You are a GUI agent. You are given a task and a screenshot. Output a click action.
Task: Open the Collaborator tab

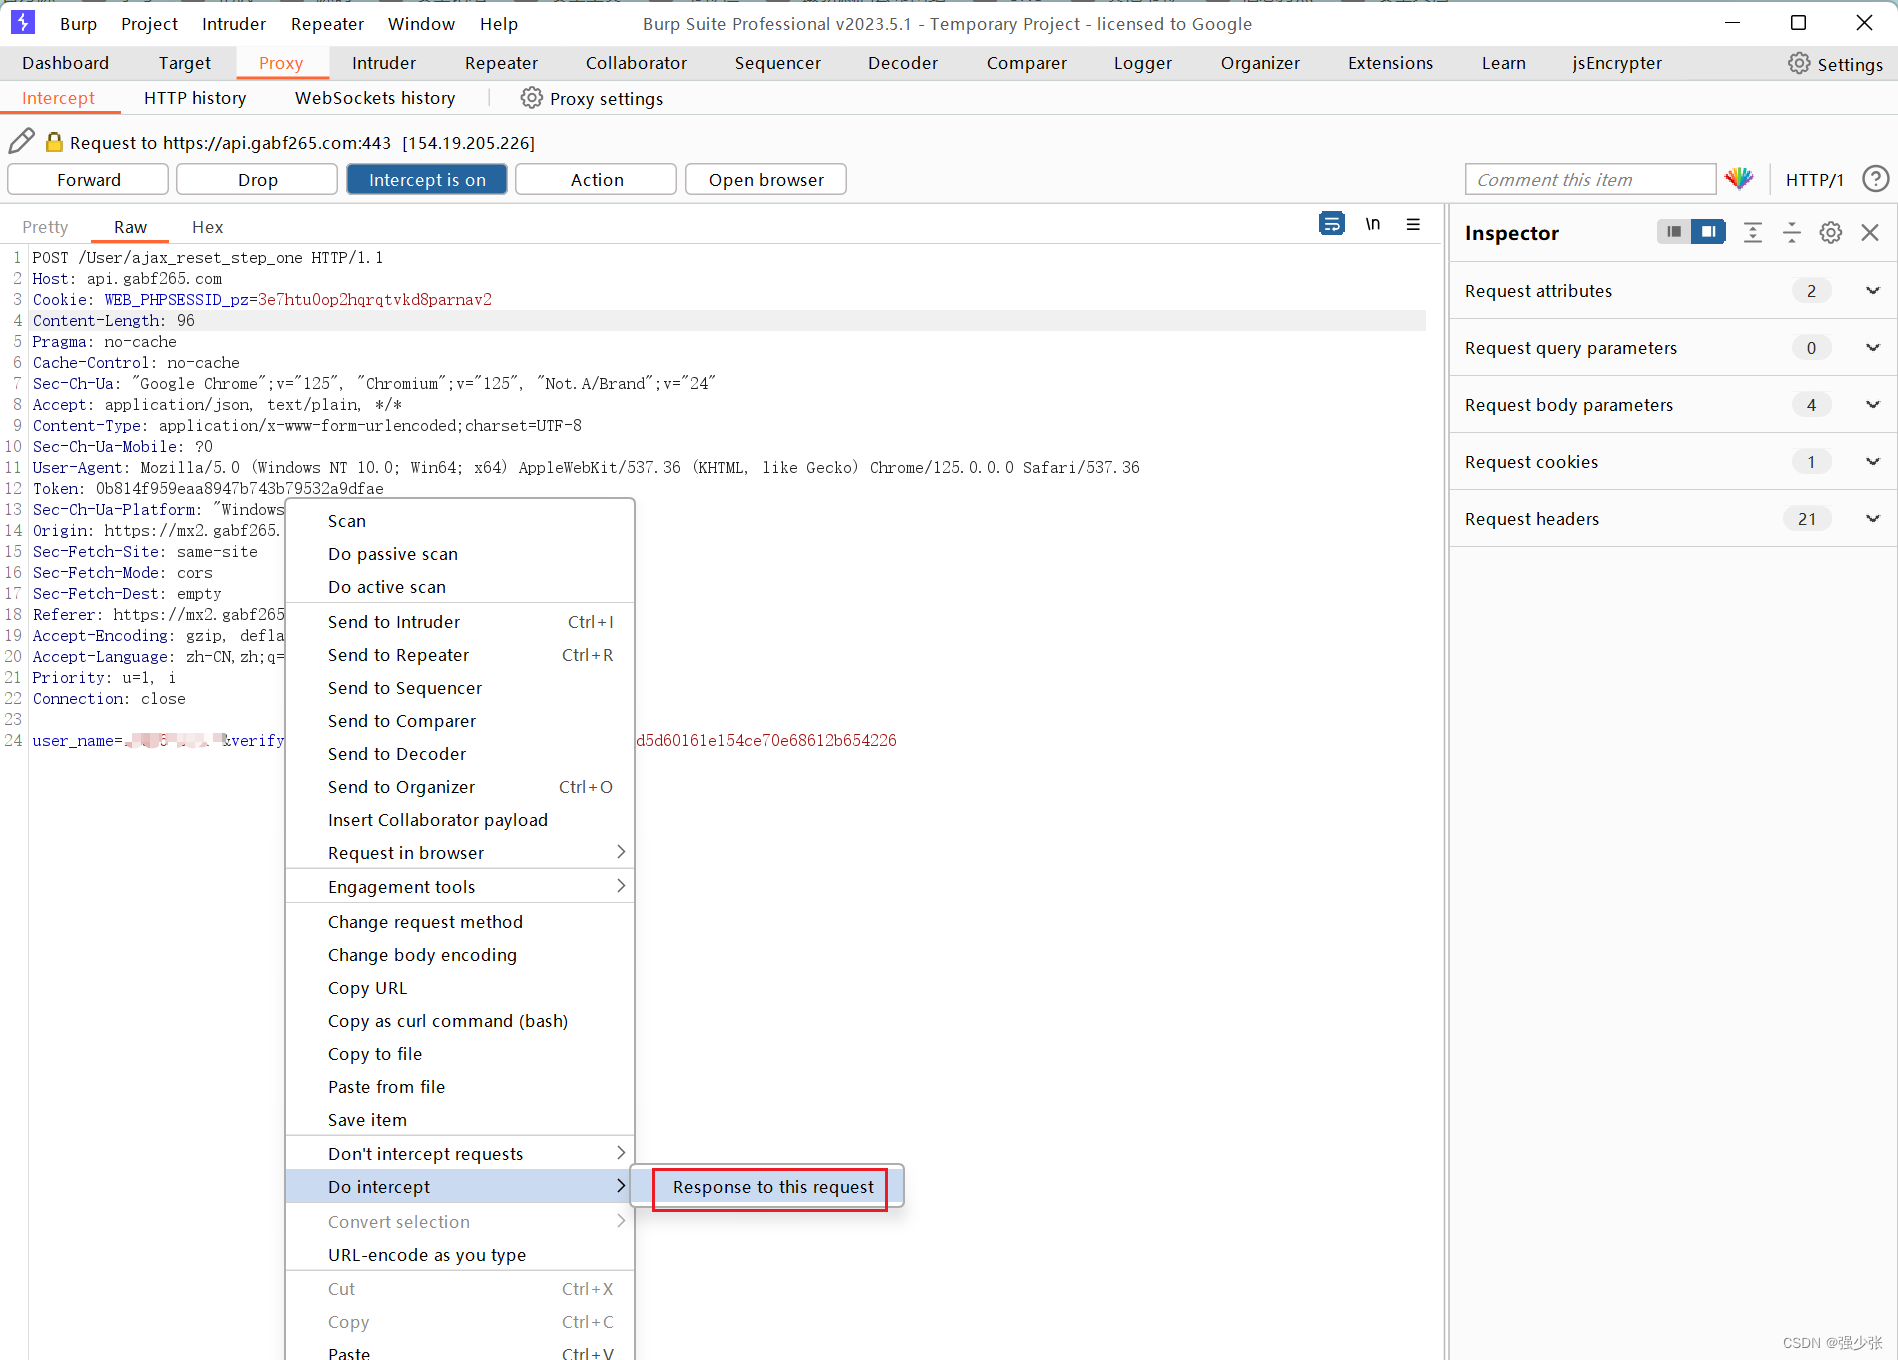[x=636, y=63]
